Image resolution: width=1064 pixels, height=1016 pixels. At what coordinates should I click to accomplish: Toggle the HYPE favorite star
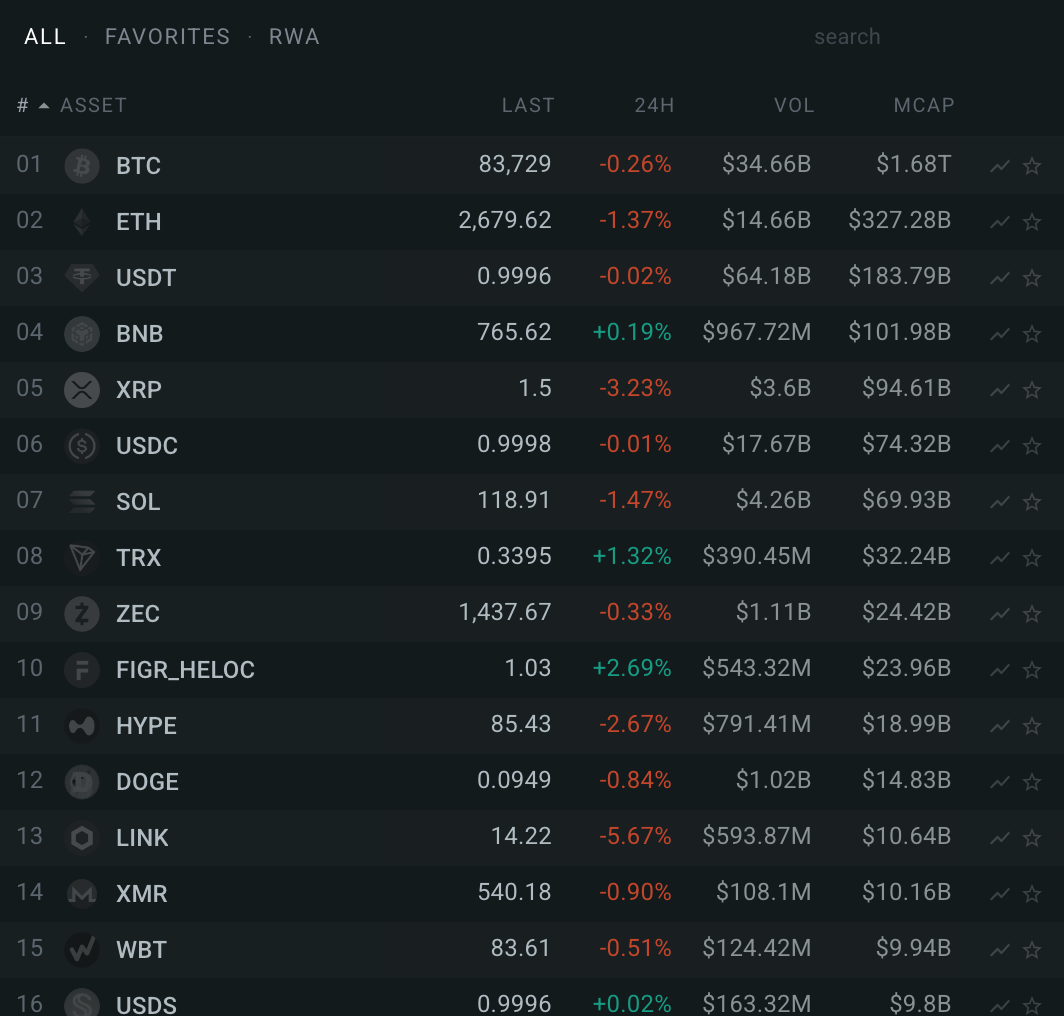1031,726
